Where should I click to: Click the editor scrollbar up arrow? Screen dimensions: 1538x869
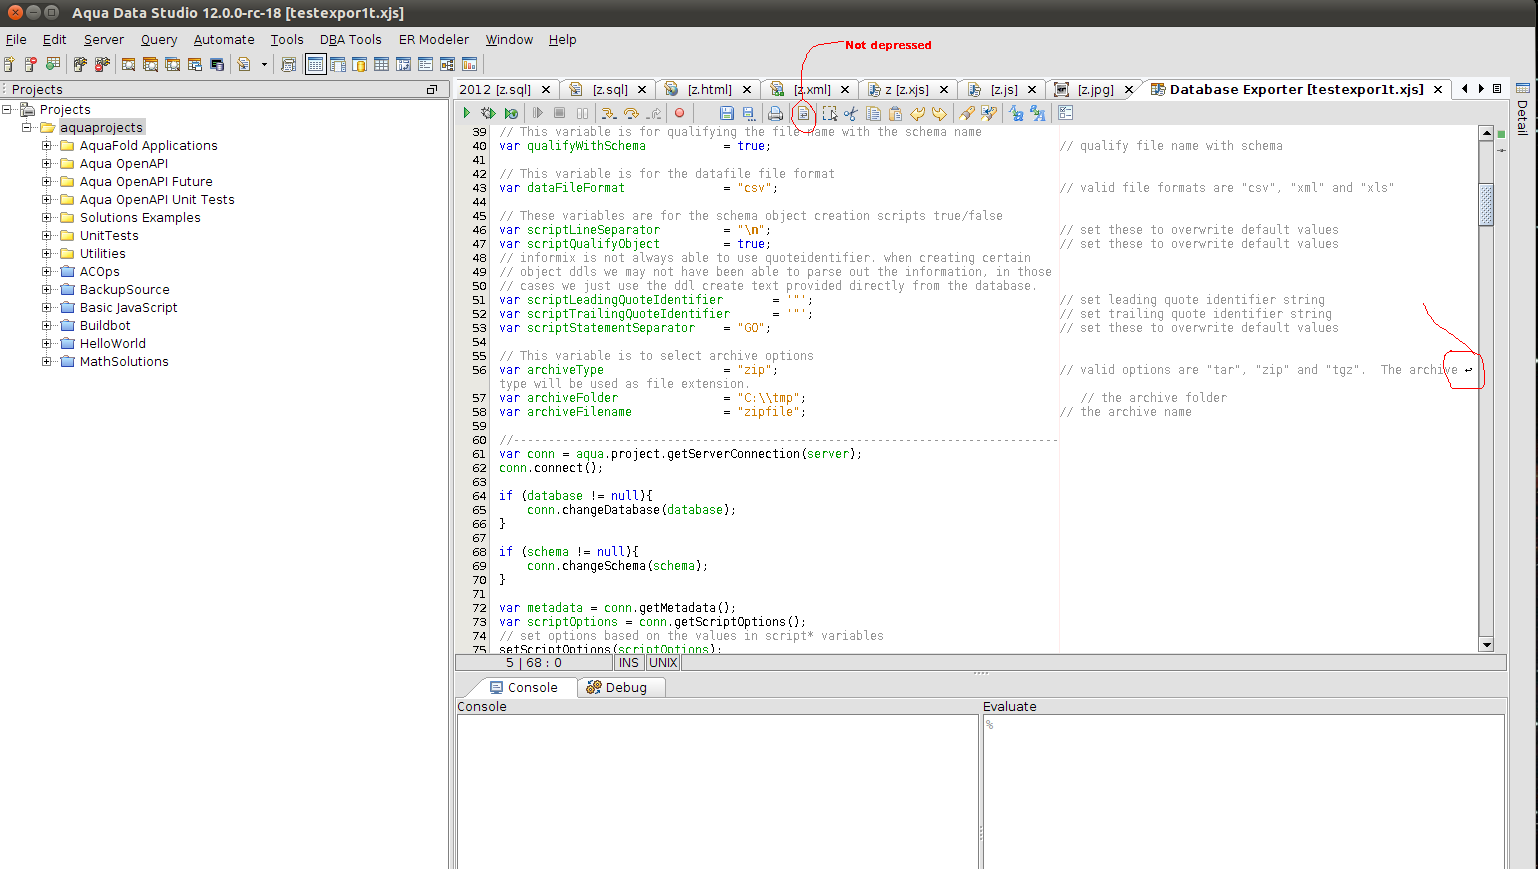click(1487, 133)
